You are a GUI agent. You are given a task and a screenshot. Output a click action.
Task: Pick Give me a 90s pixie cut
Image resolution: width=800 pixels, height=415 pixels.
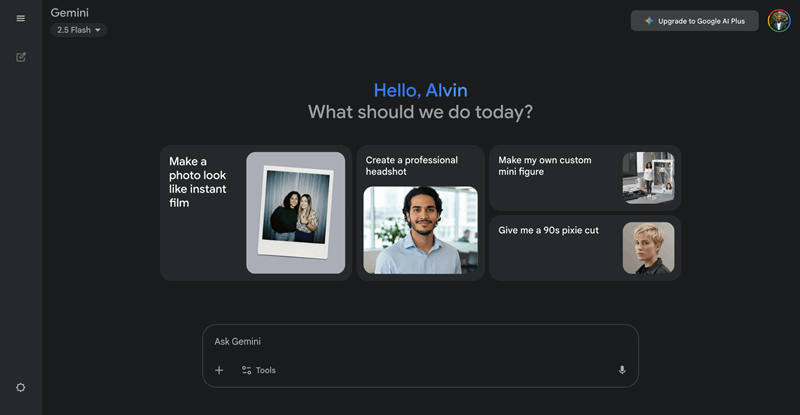point(549,230)
